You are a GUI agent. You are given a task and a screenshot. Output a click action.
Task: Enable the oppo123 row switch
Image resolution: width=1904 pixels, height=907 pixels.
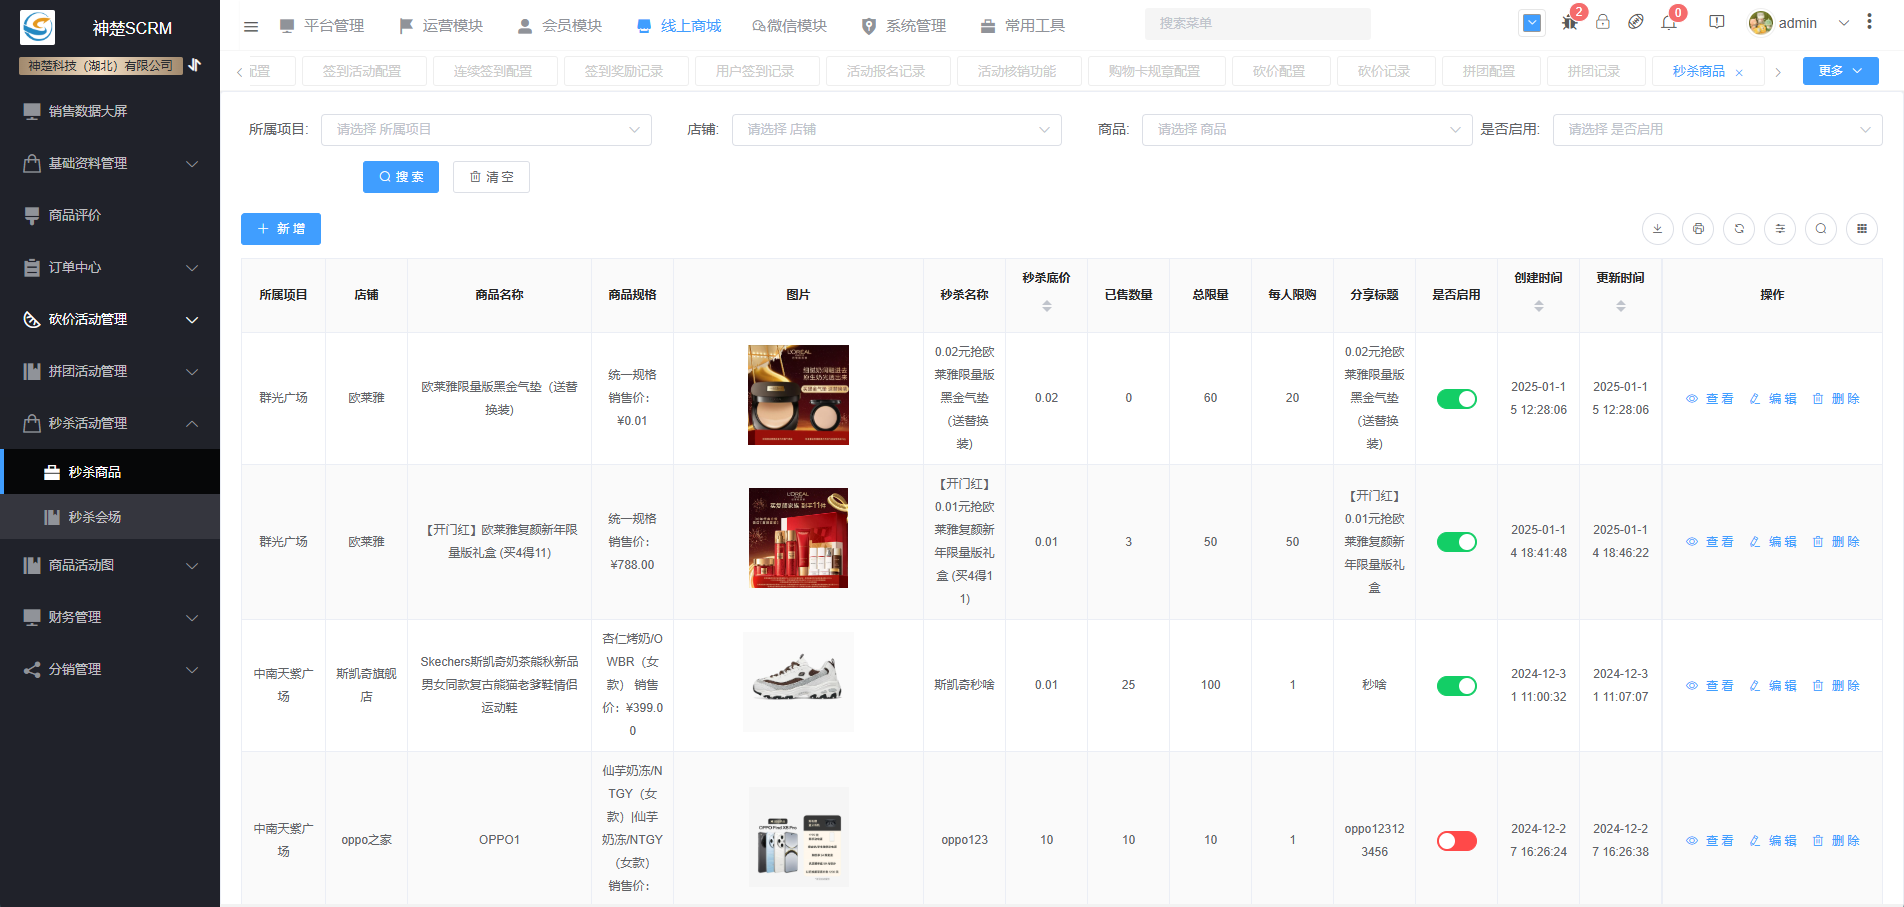pos(1457,841)
